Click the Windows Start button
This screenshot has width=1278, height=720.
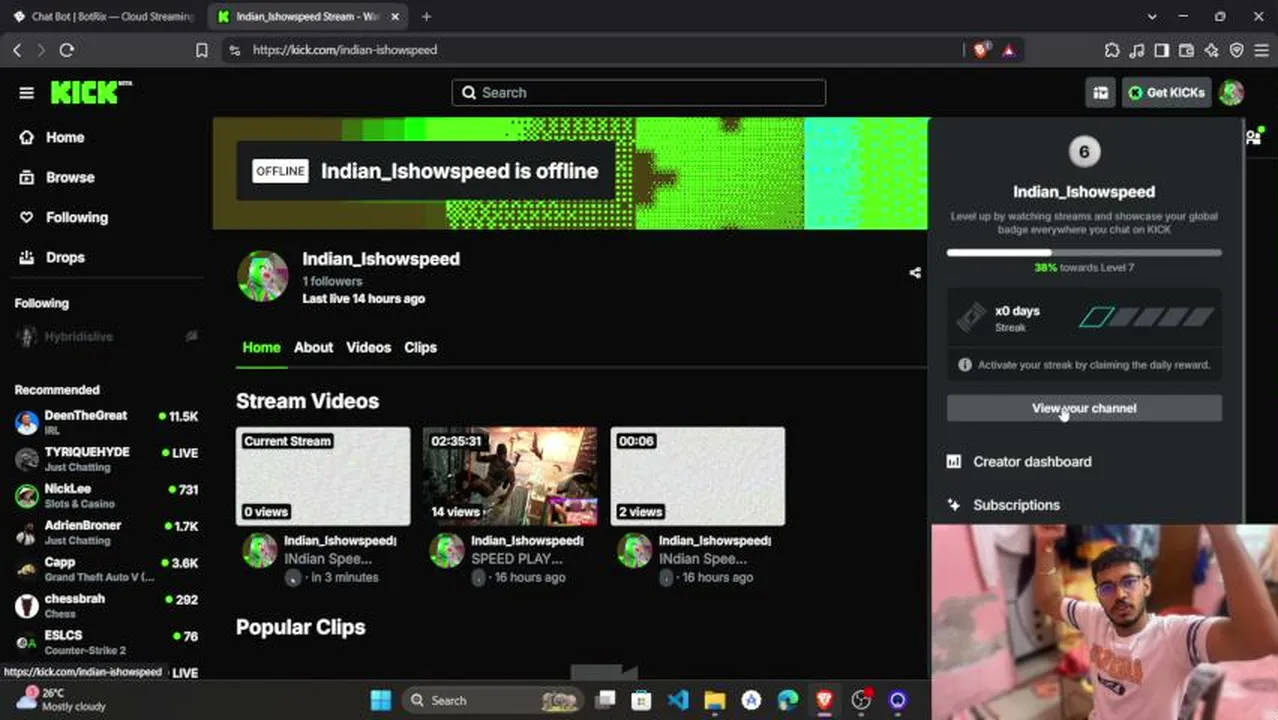click(x=380, y=700)
